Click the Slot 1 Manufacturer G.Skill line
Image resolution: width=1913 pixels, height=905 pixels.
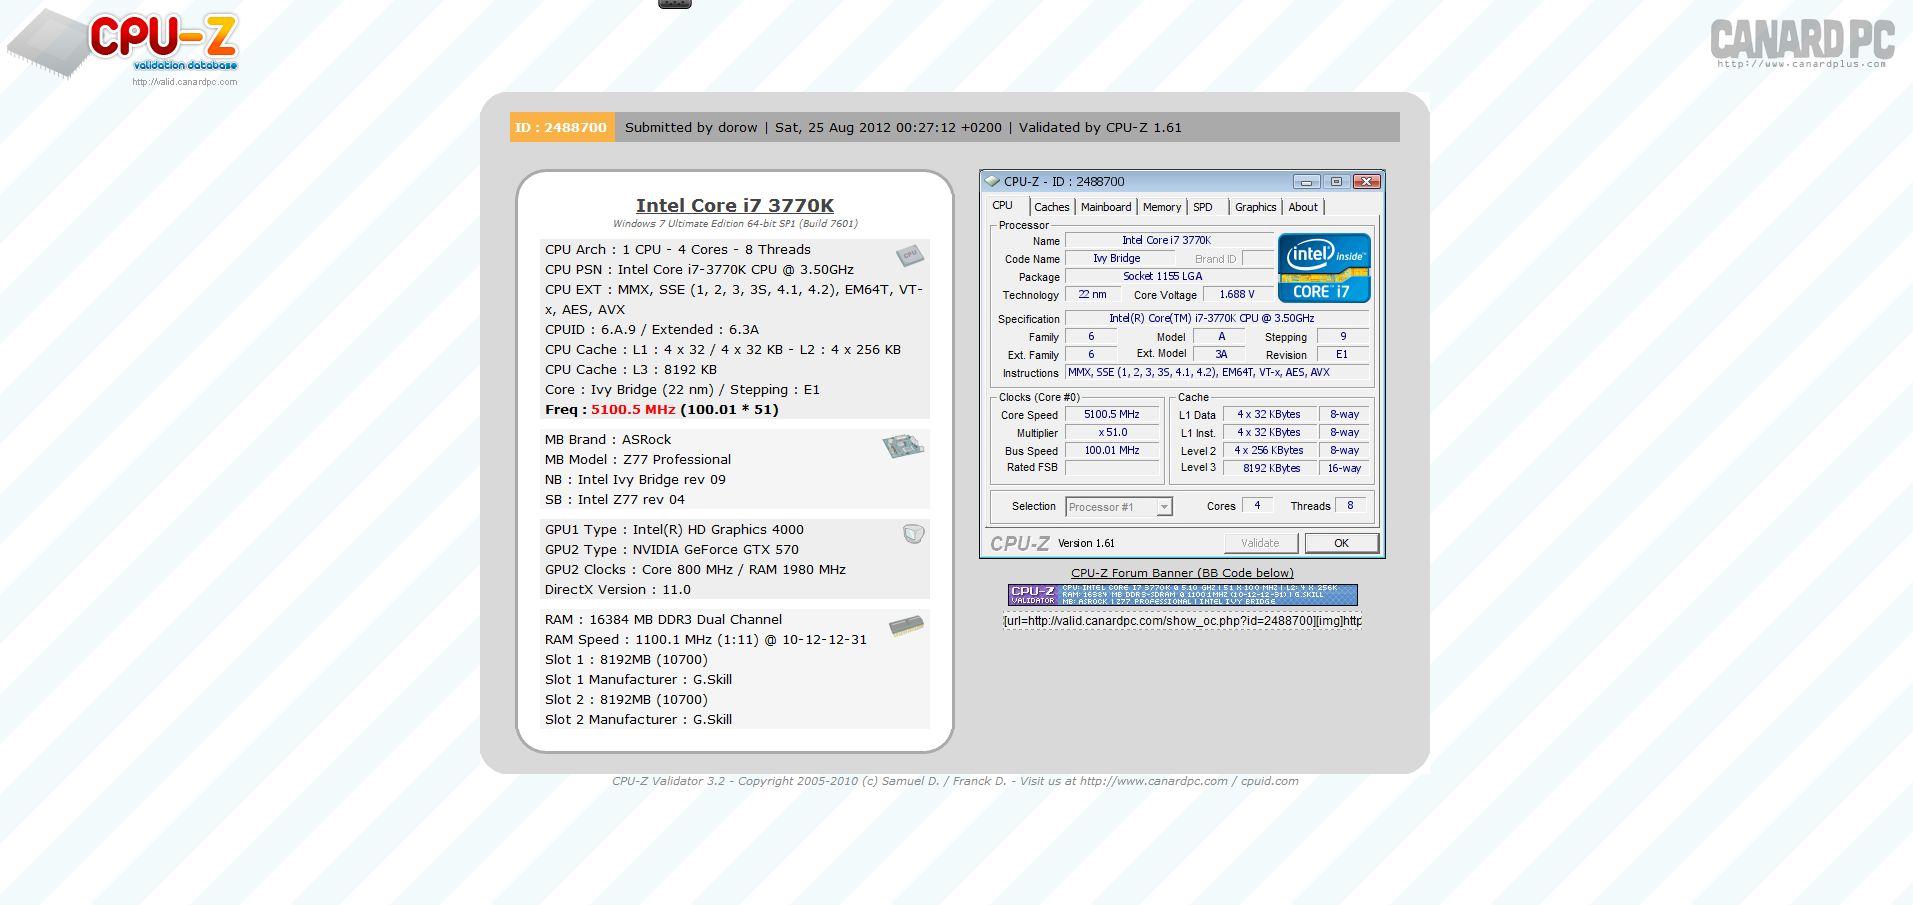(x=638, y=679)
